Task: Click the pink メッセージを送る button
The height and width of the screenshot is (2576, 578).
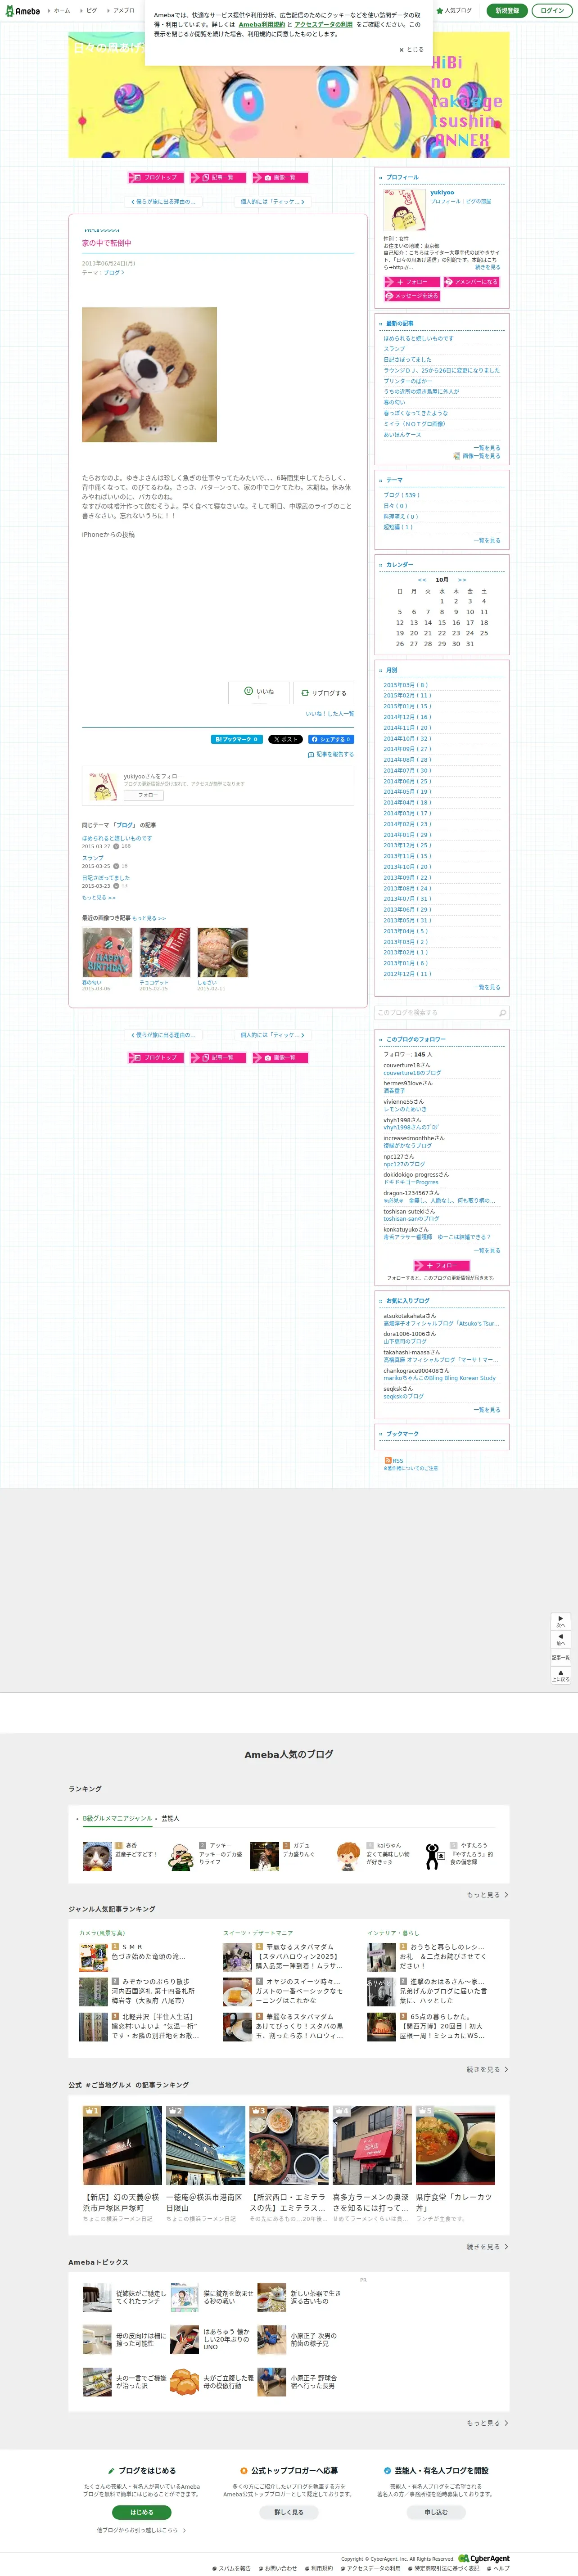Action: point(412,296)
